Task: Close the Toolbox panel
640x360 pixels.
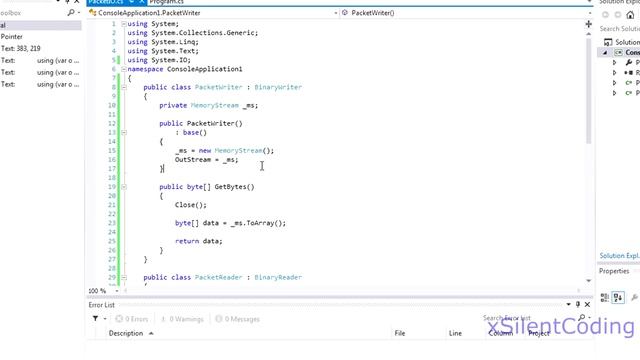Action: tap(76, 2)
